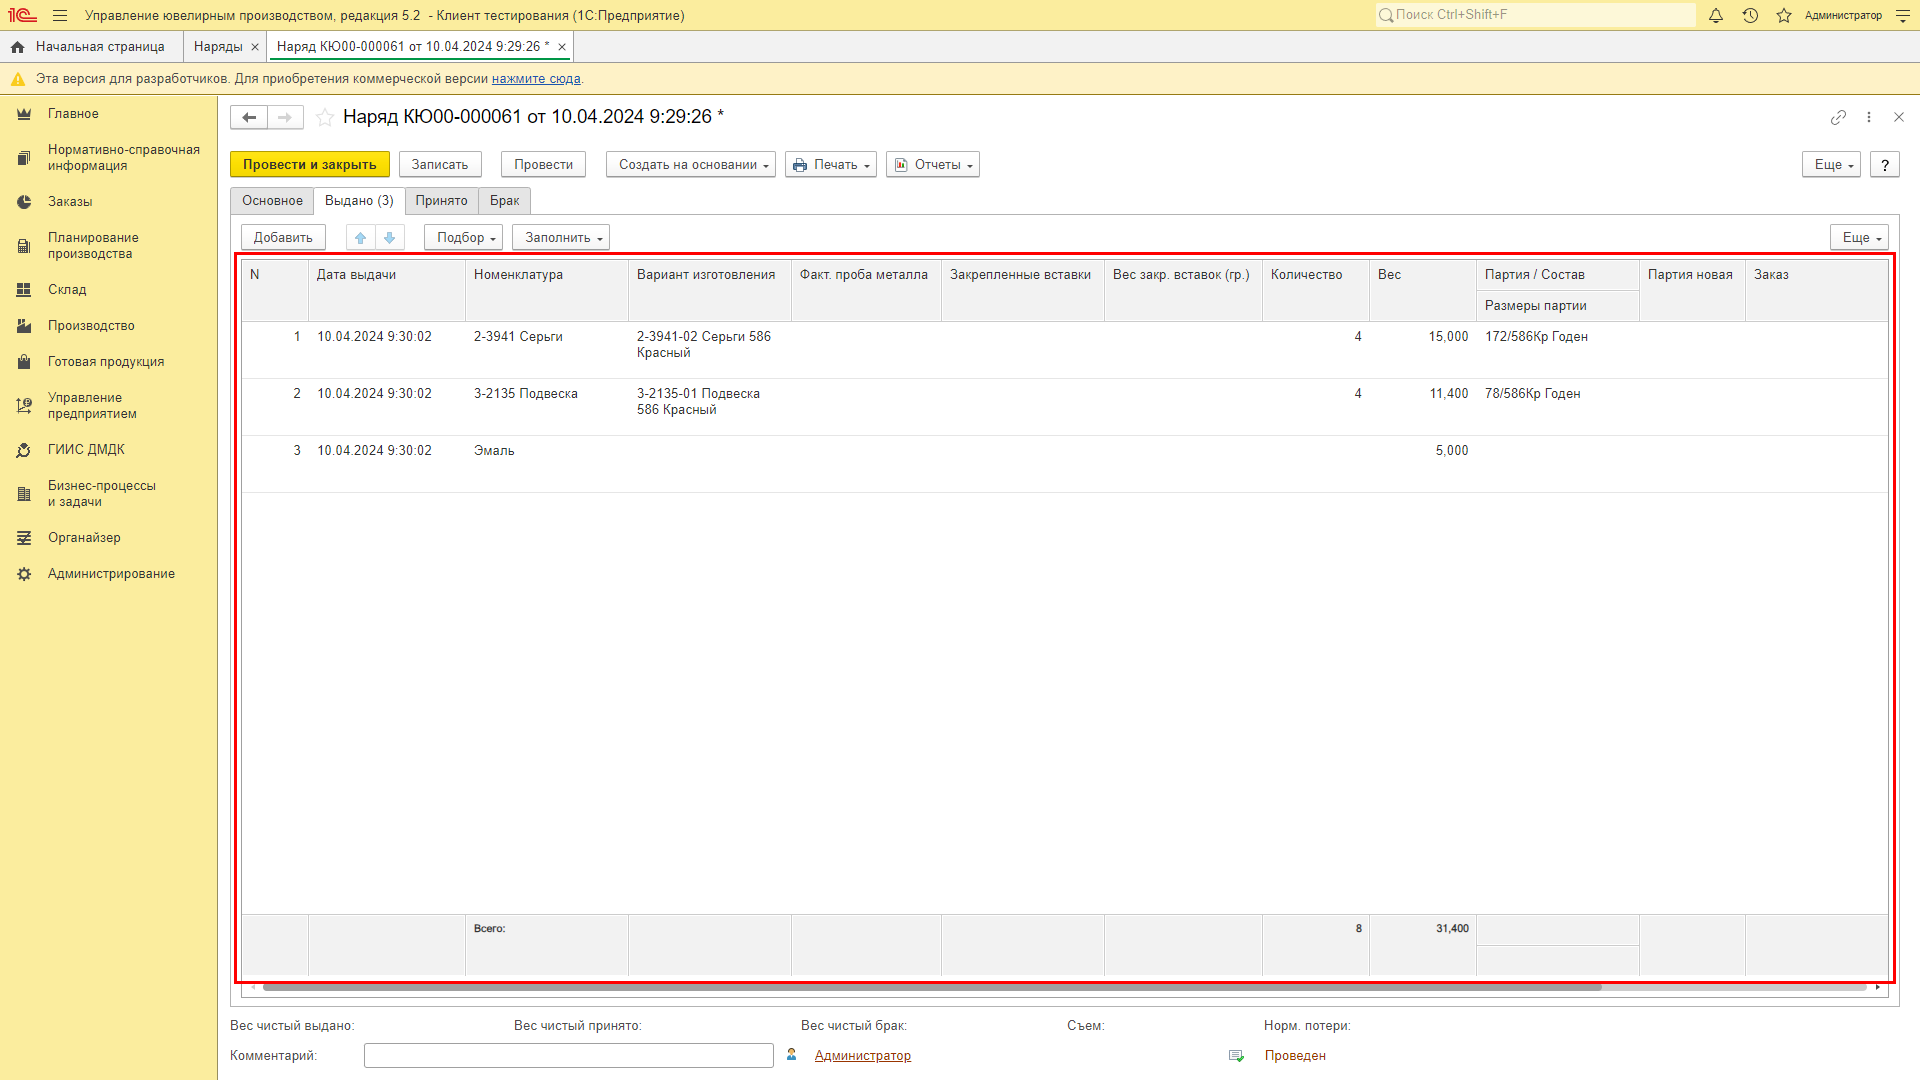Open history clock icon
Viewport: 1920px width, 1080px height.
pos(1750,16)
